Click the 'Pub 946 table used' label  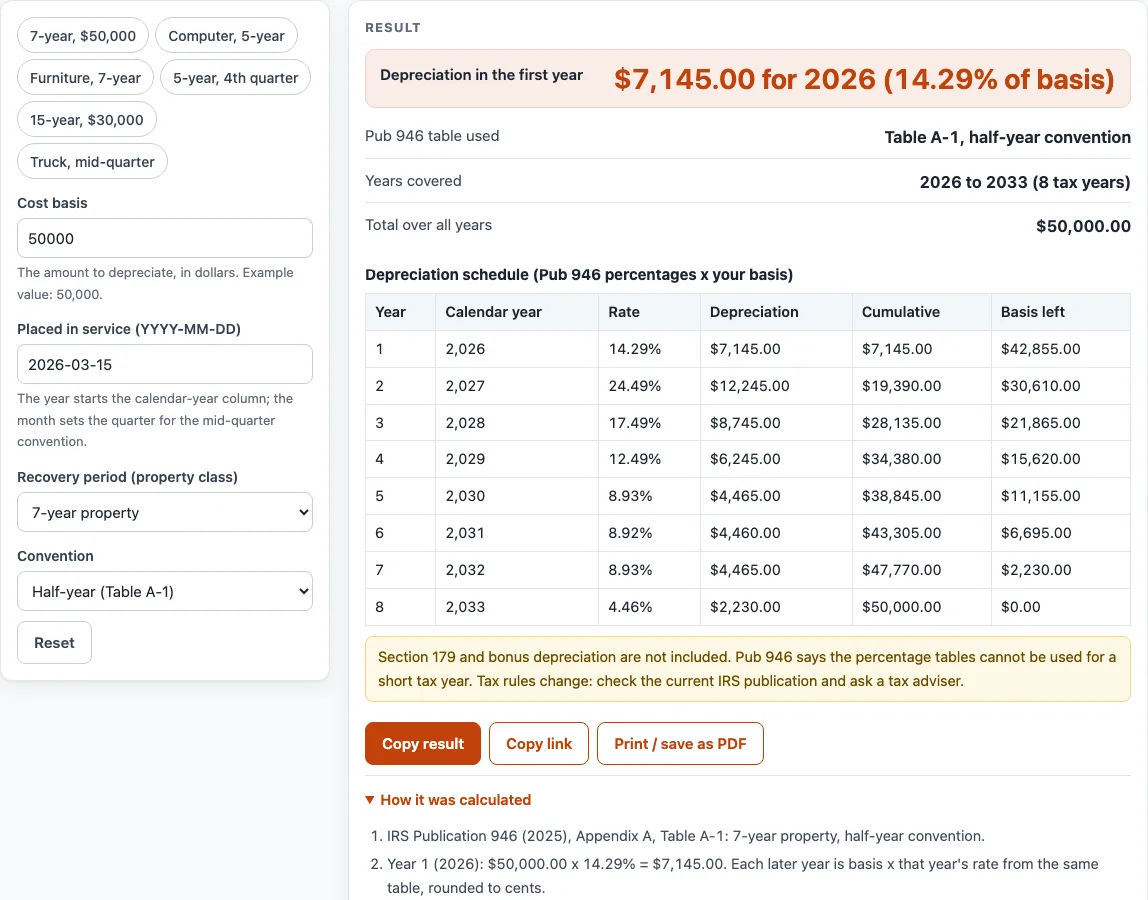pyautogui.click(x=432, y=136)
